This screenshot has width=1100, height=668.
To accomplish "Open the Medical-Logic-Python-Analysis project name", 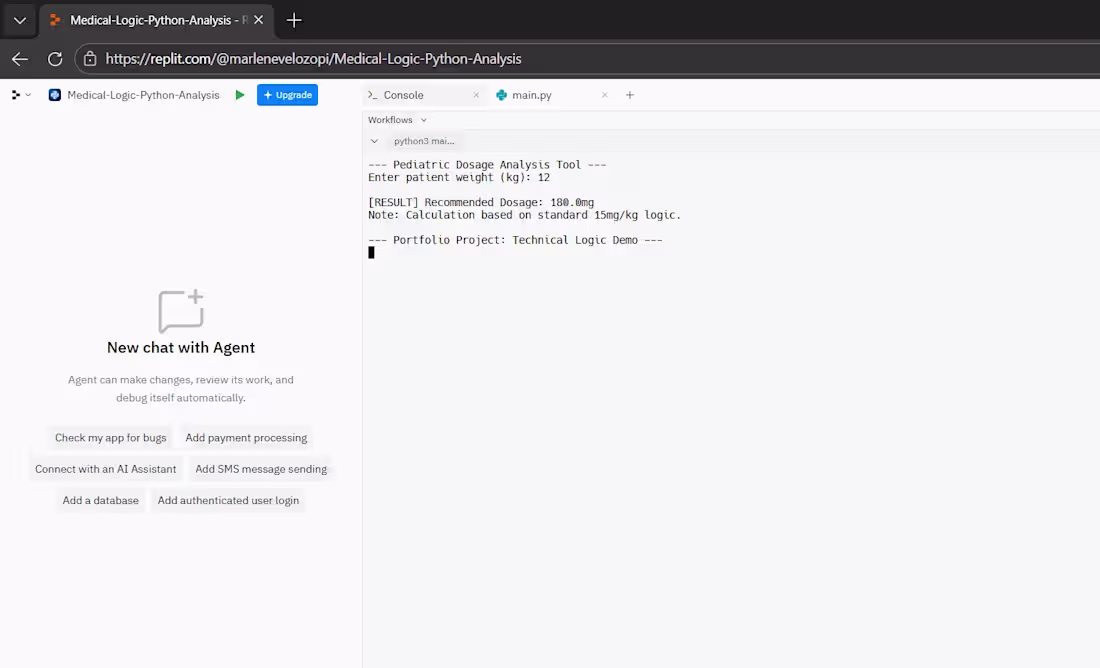I will click(x=143, y=95).
